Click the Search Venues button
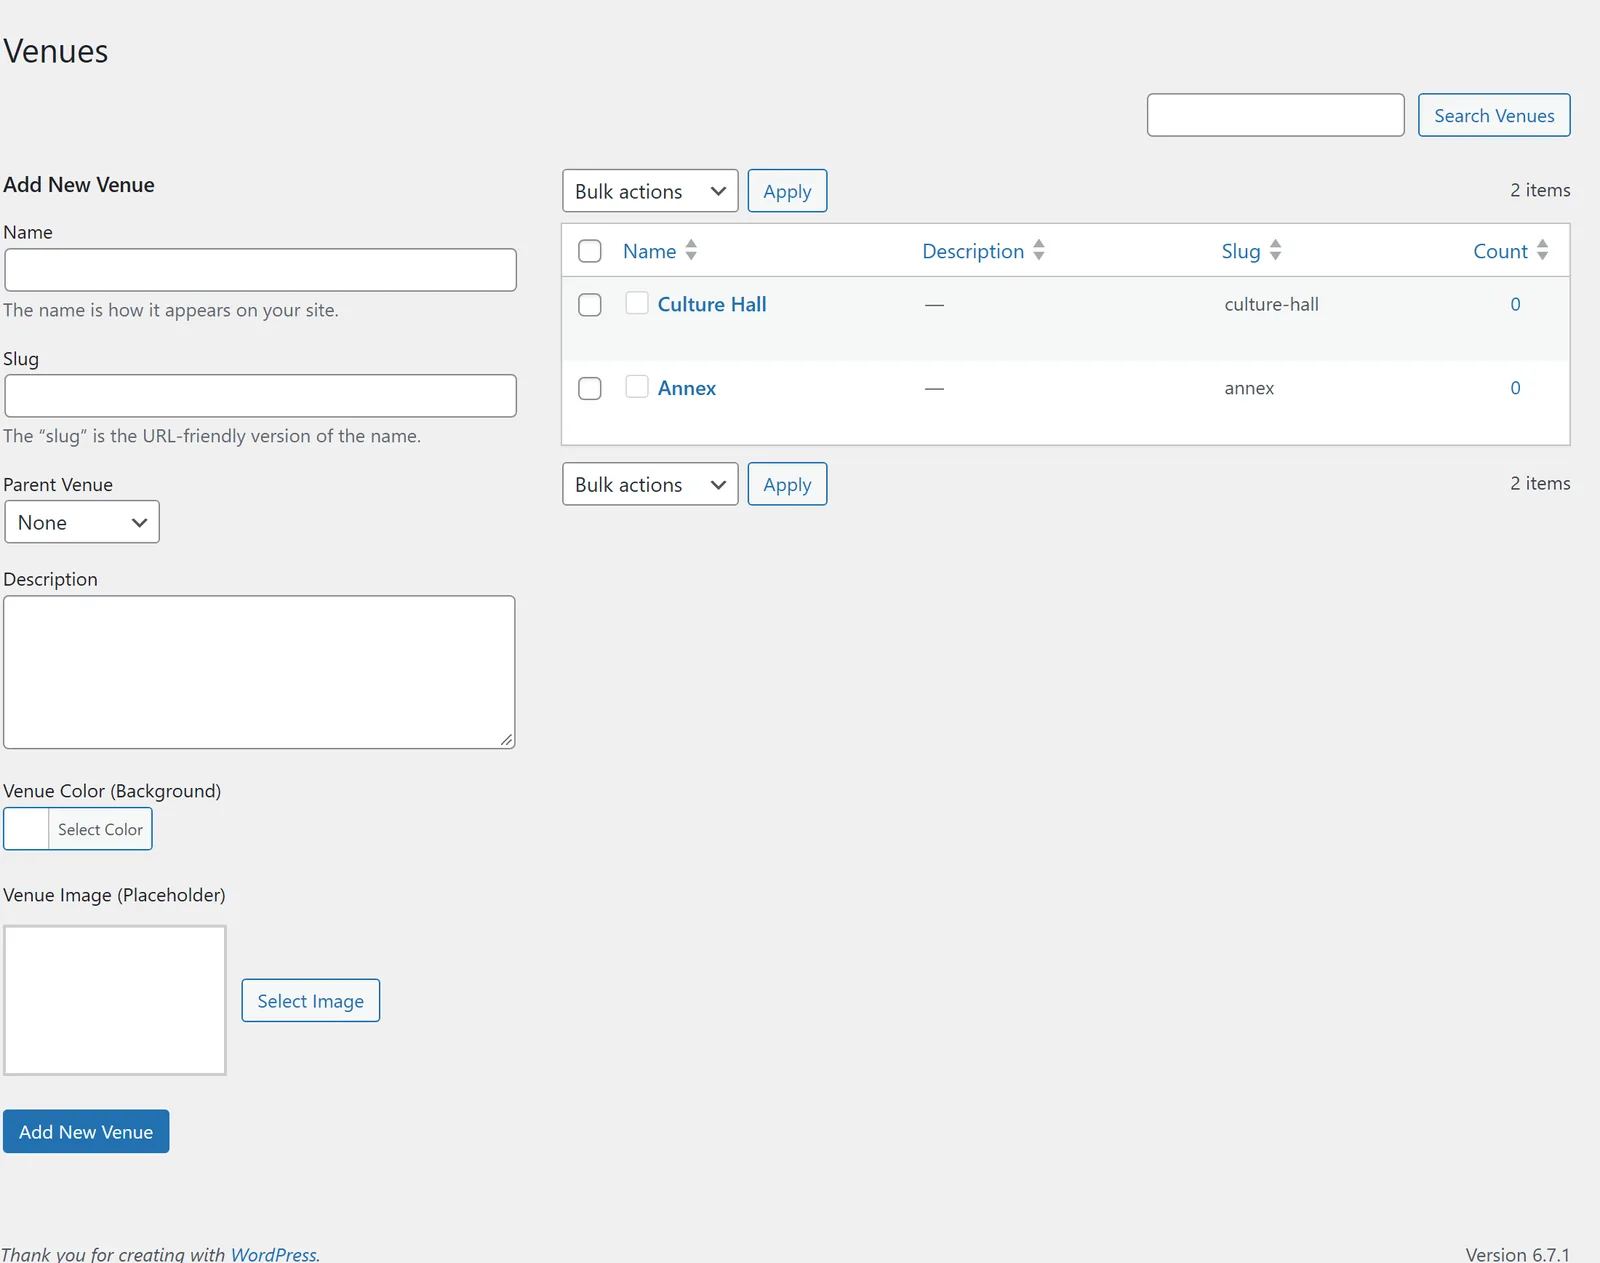The width and height of the screenshot is (1600, 1263). pyautogui.click(x=1494, y=115)
